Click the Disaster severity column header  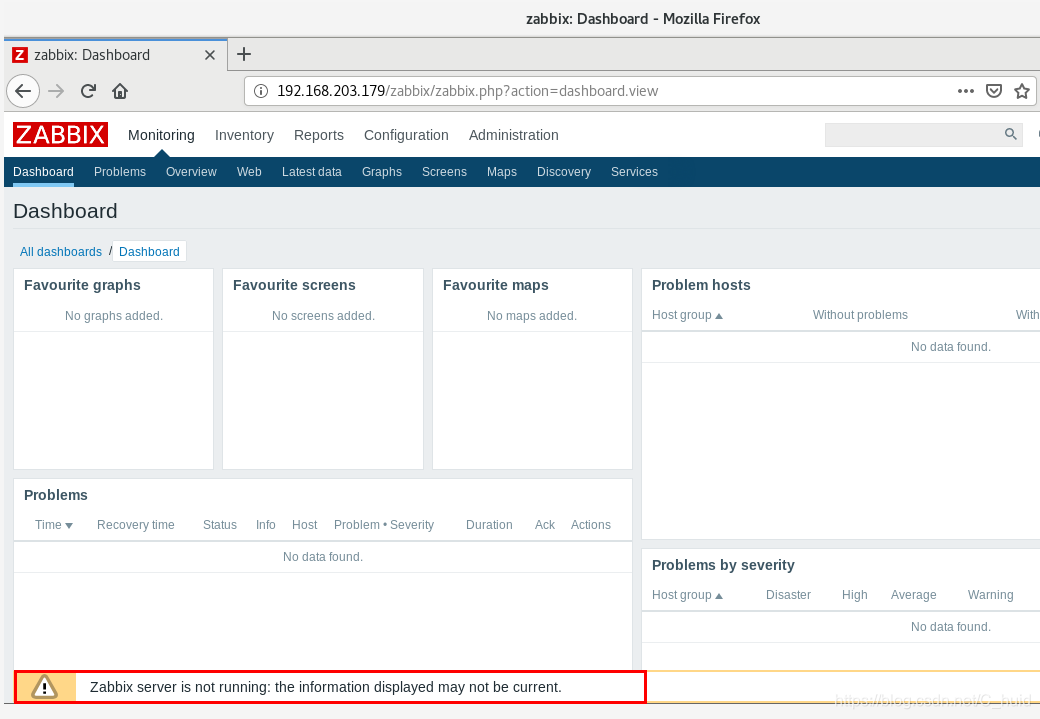coord(788,595)
